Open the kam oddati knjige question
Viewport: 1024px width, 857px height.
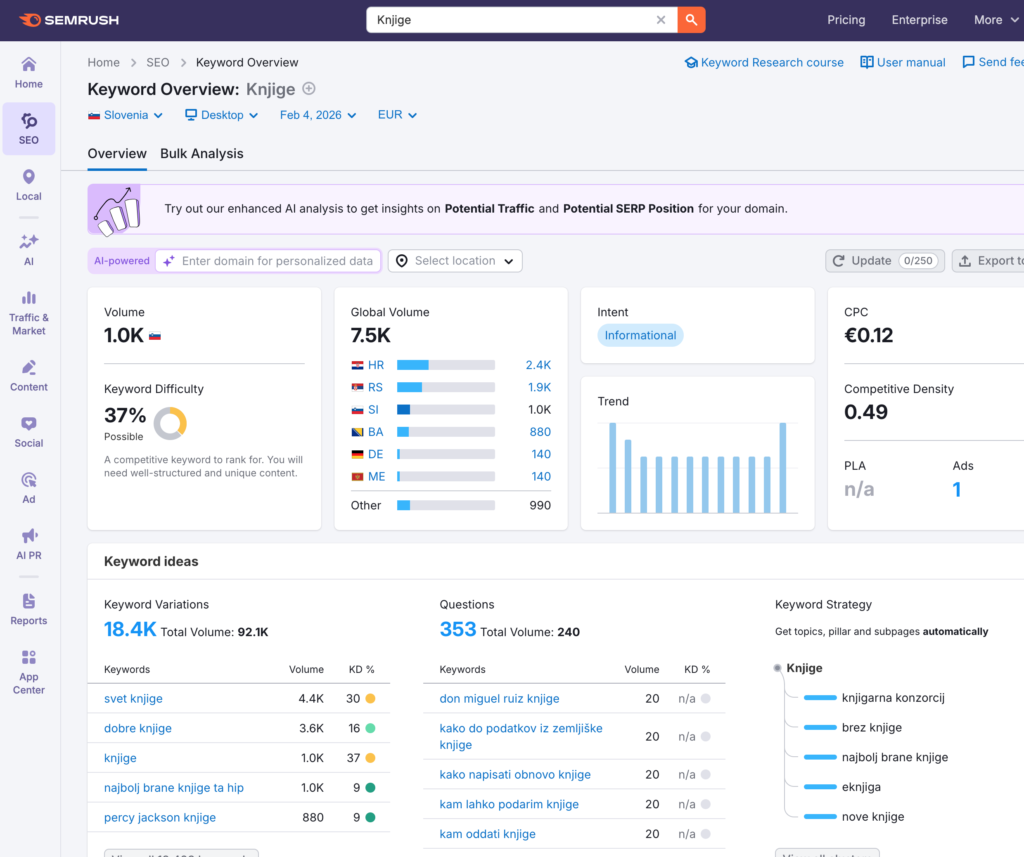pyautogui.click(x=488, y=834)
